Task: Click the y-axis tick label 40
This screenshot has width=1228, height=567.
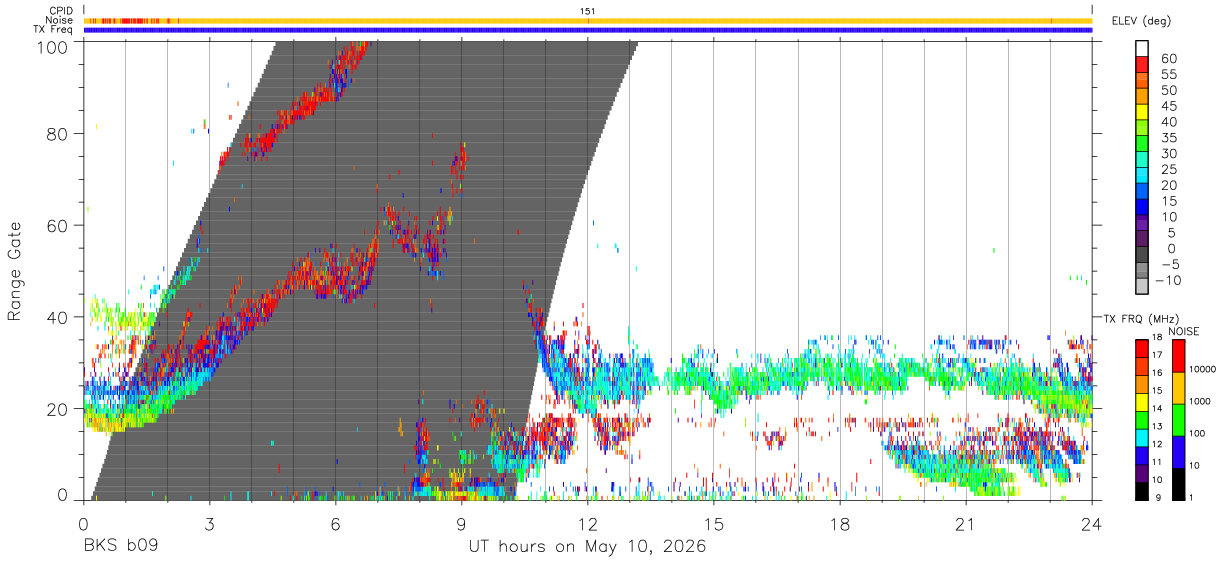Action: (59, 317)
